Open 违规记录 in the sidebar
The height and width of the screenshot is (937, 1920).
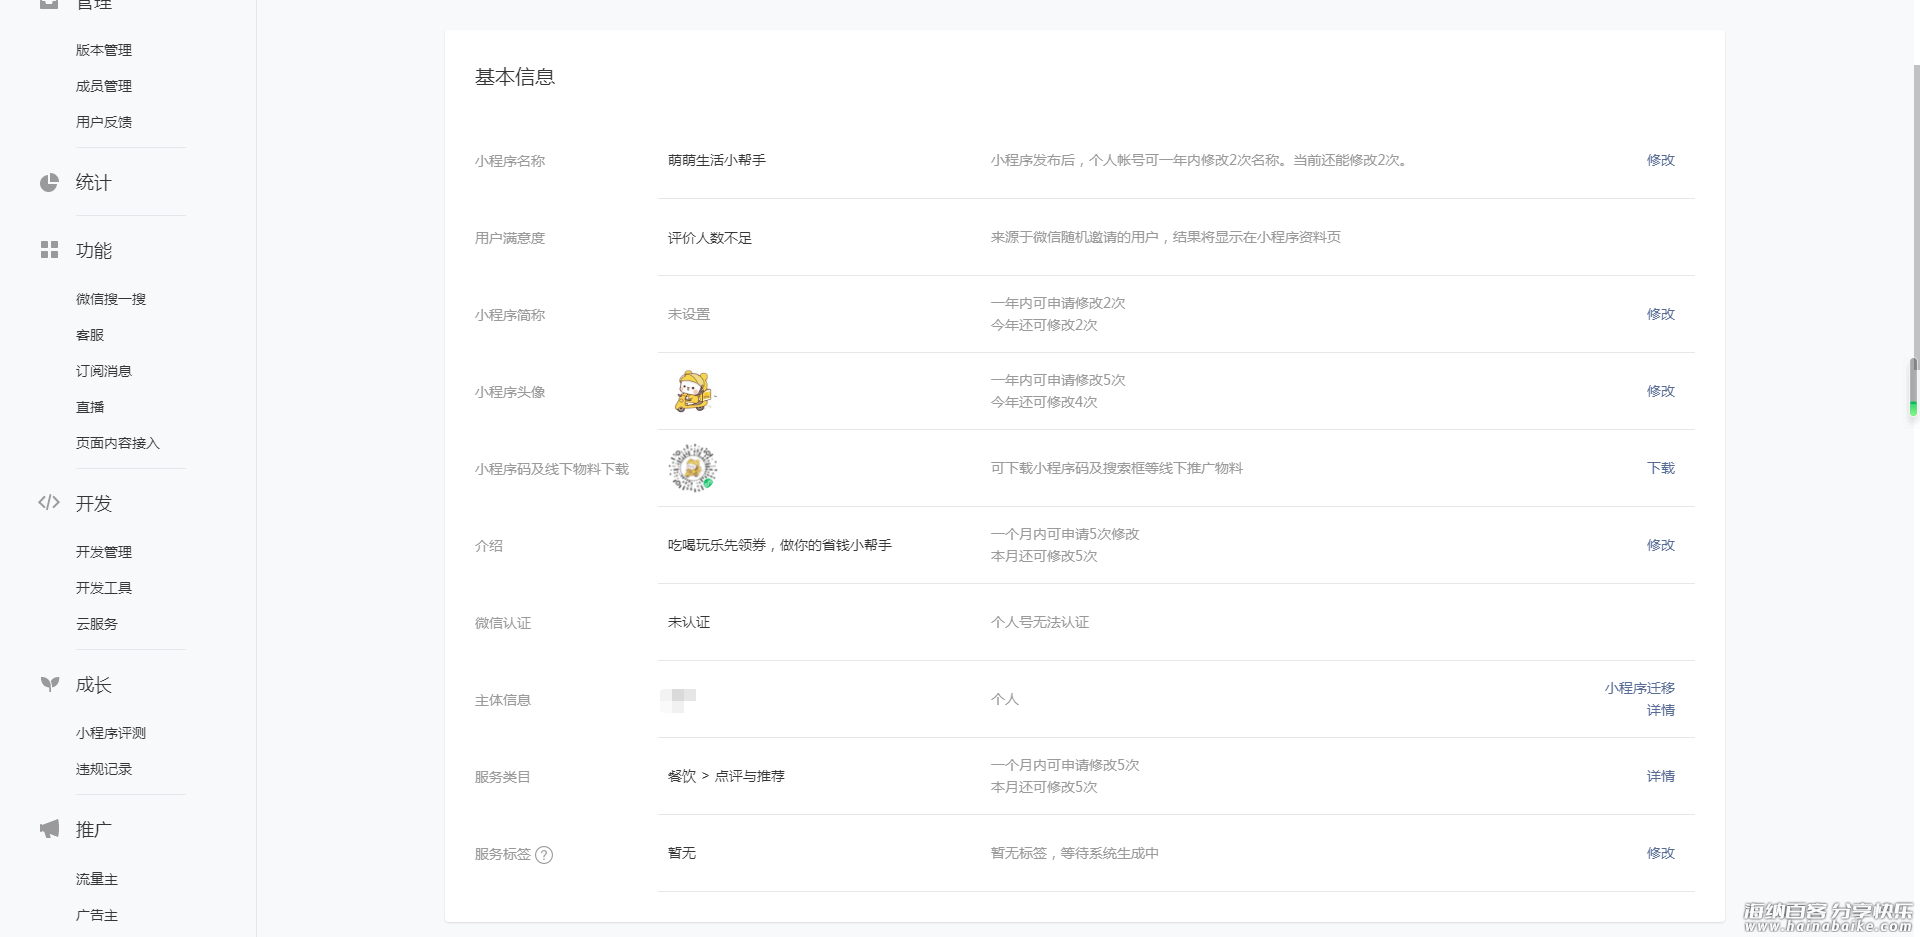tap(104, 769)
